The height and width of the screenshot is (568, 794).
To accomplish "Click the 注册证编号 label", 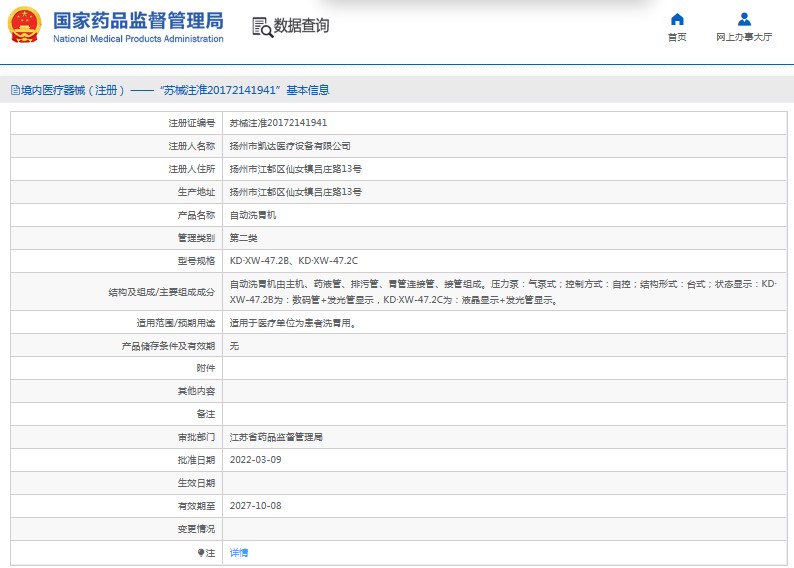I will [x=192, y=123].
